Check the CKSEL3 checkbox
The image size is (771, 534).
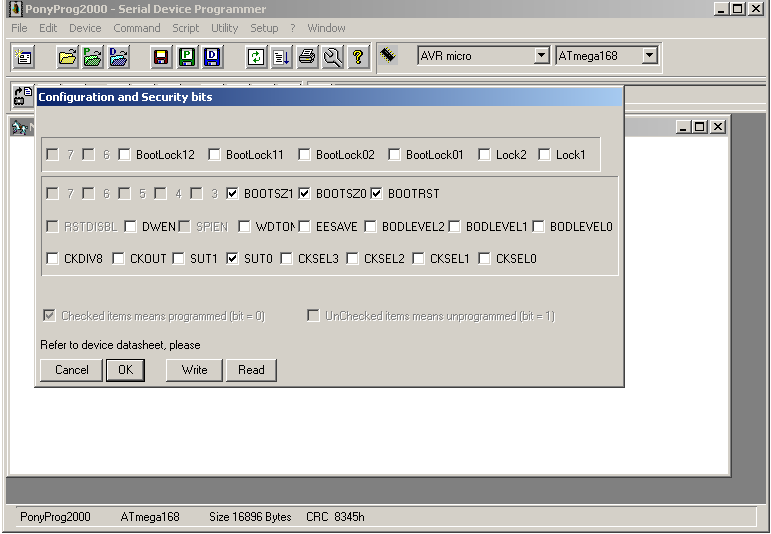pos(287,259)
